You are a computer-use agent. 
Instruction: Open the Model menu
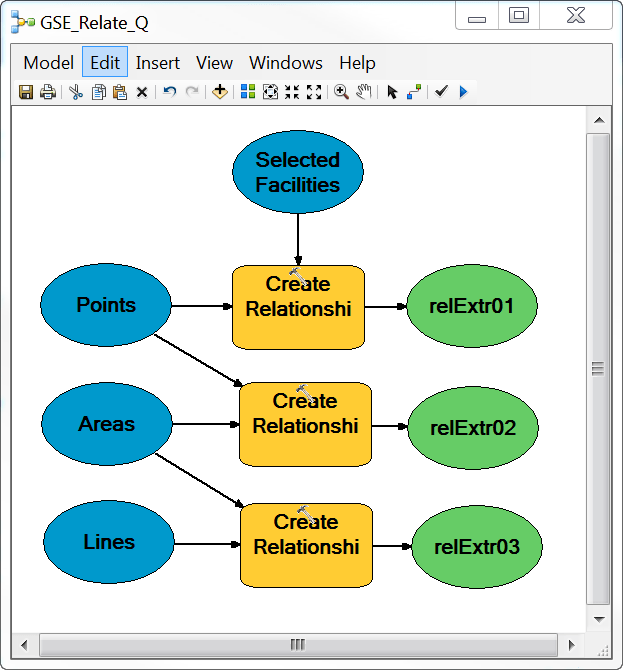48,63
